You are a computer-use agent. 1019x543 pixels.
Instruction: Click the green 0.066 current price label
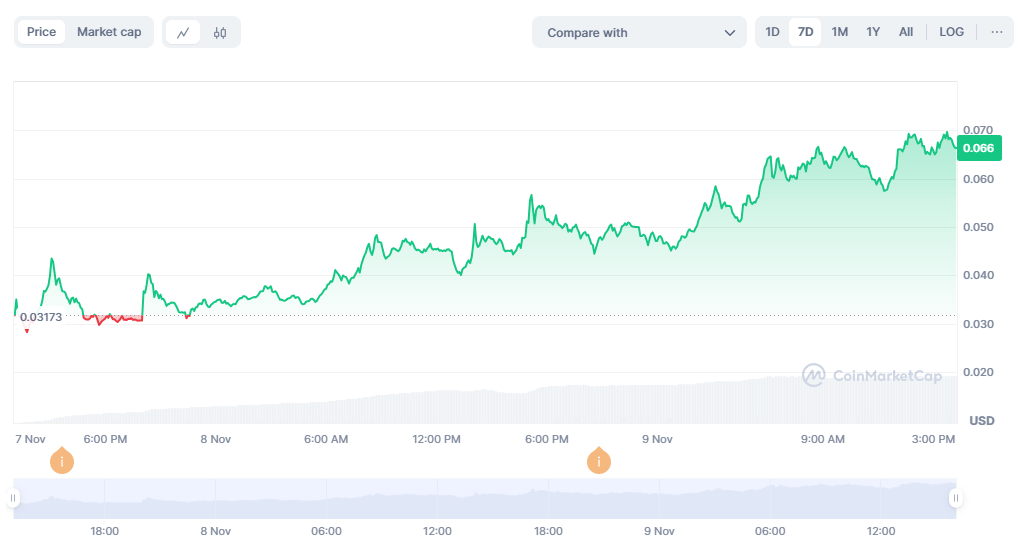977,148
